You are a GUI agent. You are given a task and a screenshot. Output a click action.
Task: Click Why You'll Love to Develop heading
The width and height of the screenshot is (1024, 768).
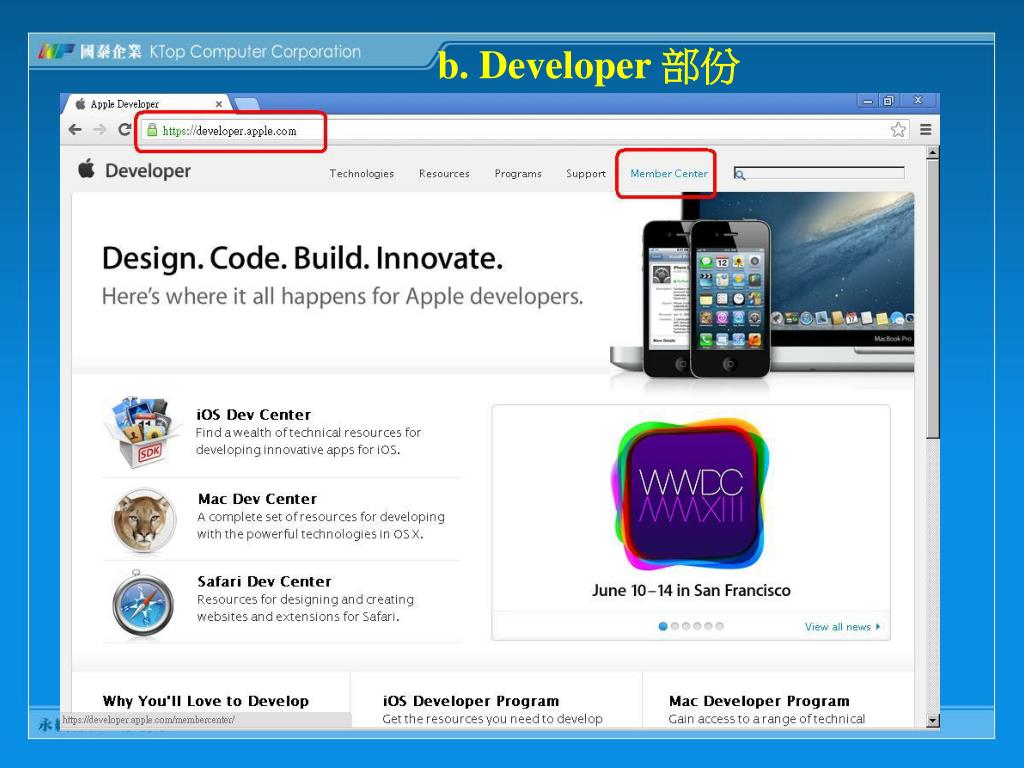click(x=206, y=701)
